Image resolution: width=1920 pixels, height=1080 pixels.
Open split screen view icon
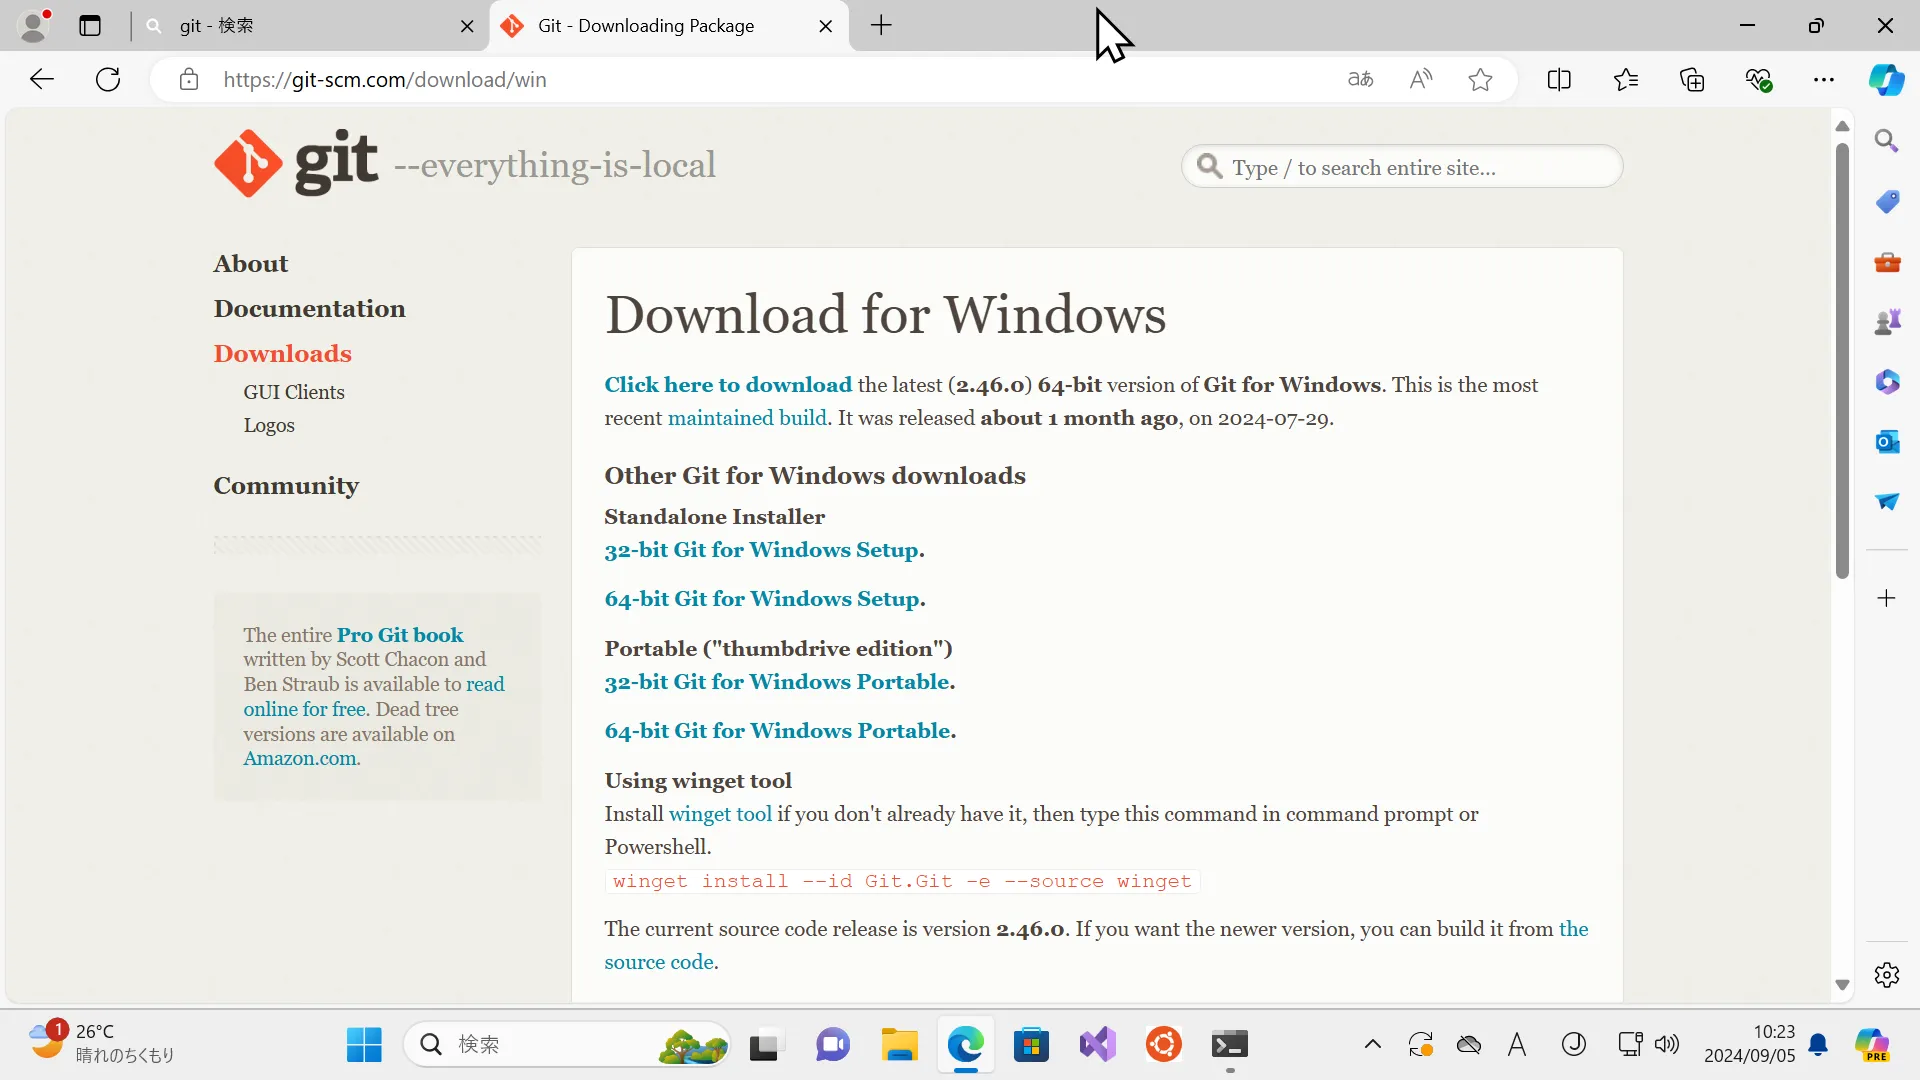click(x=1559, y=80)
